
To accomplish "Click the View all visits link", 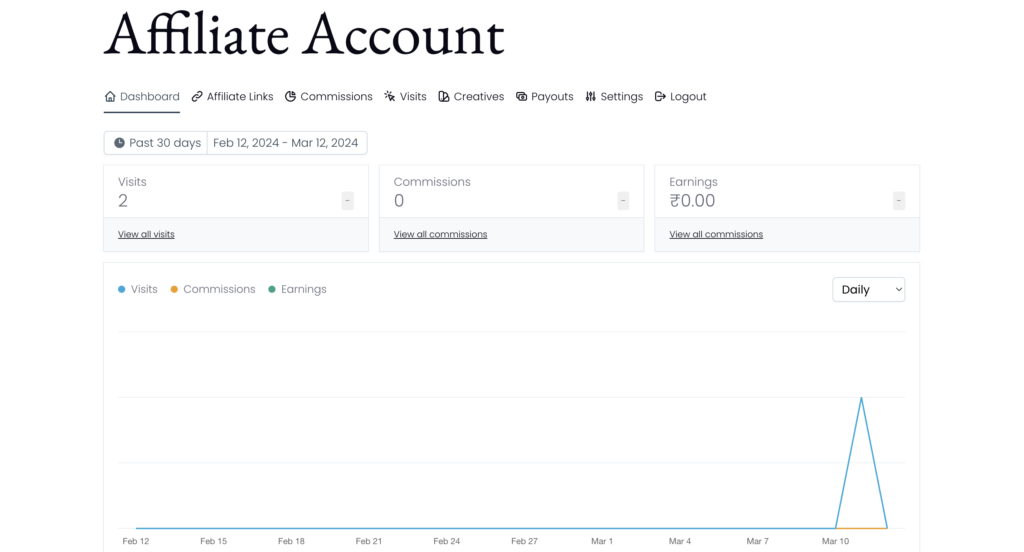I will [146, 234].
